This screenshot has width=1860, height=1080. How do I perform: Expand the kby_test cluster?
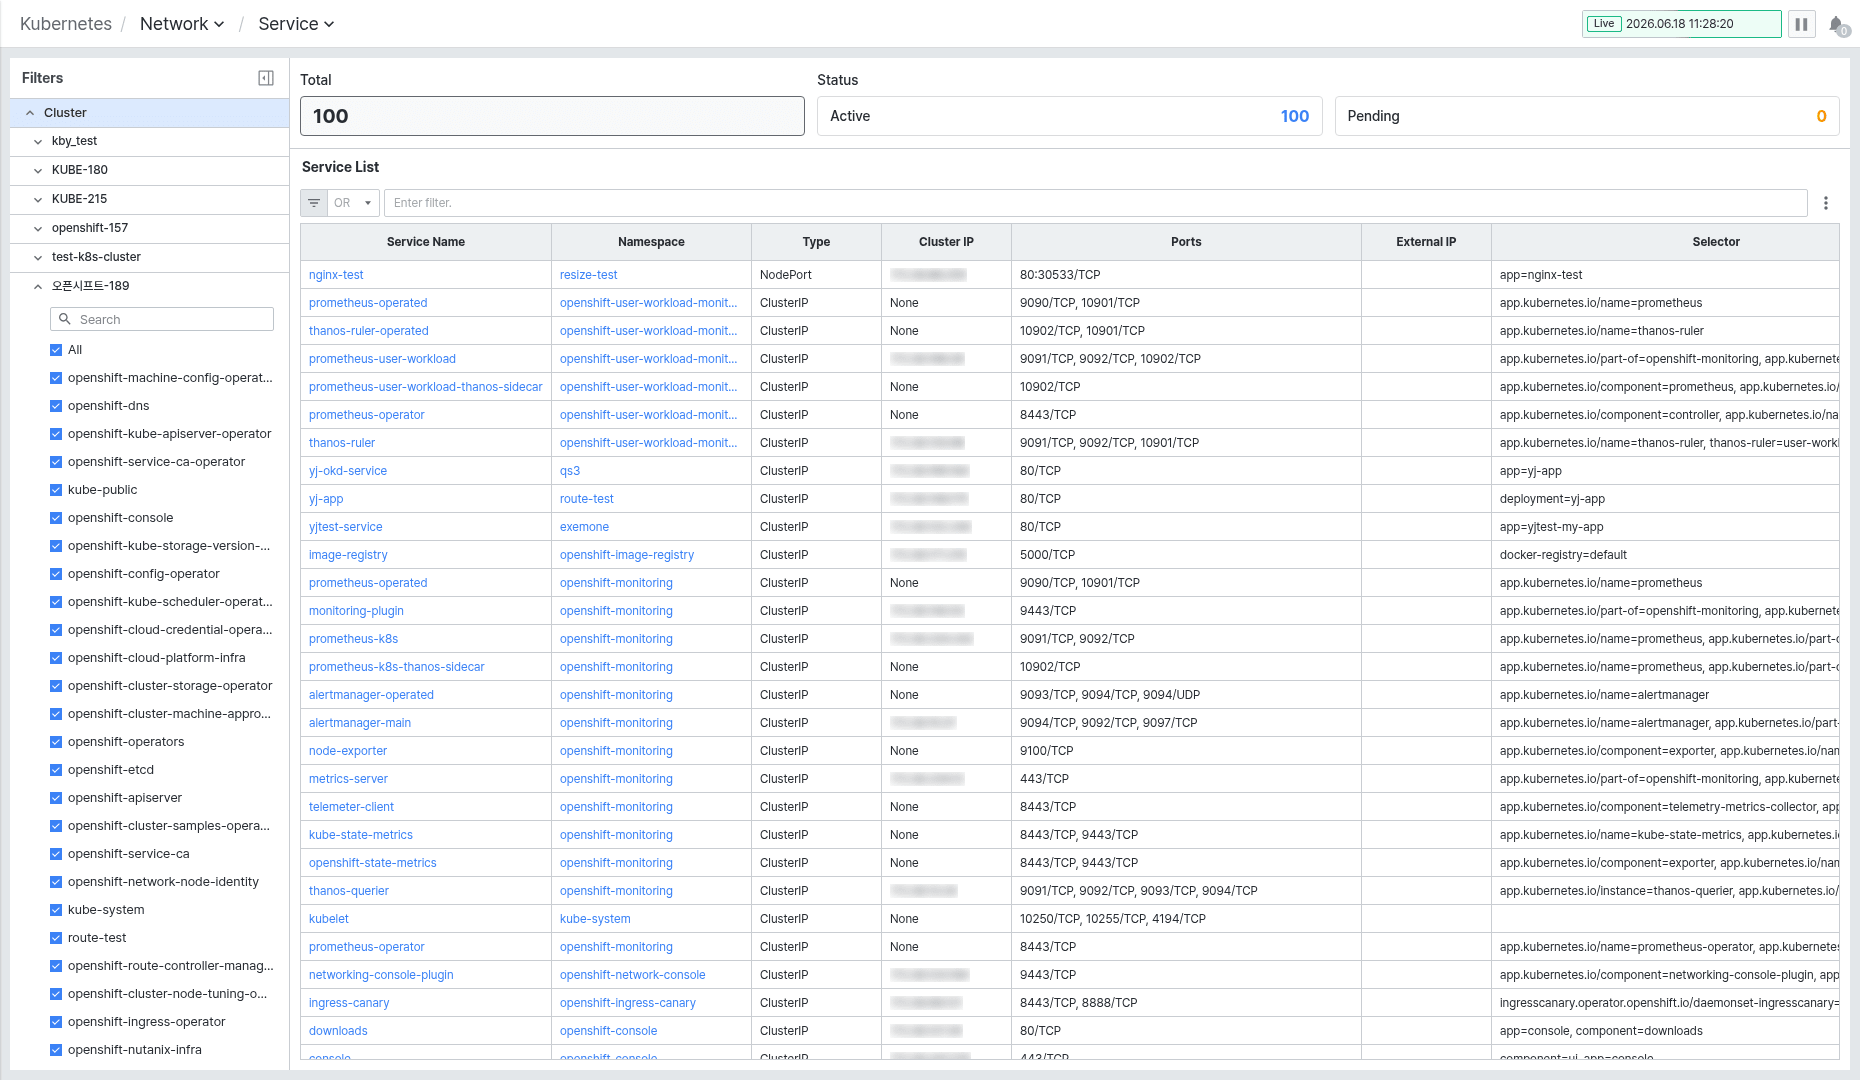tap(38, 142)
